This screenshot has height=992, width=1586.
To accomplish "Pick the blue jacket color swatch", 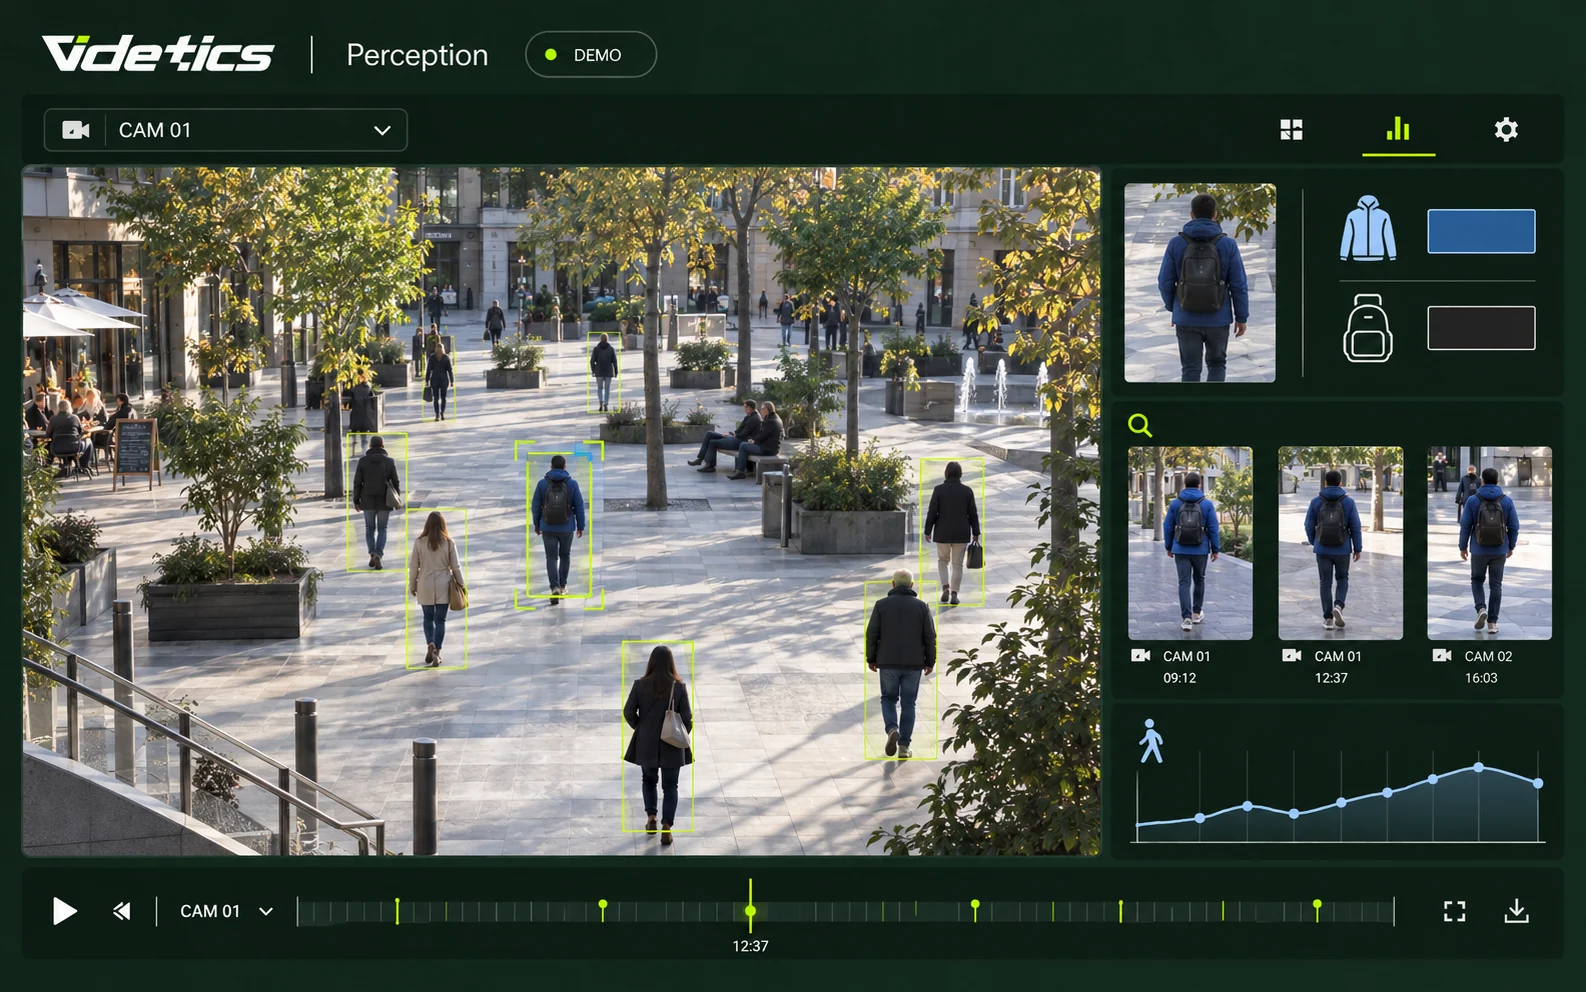I will (1481, 231).
